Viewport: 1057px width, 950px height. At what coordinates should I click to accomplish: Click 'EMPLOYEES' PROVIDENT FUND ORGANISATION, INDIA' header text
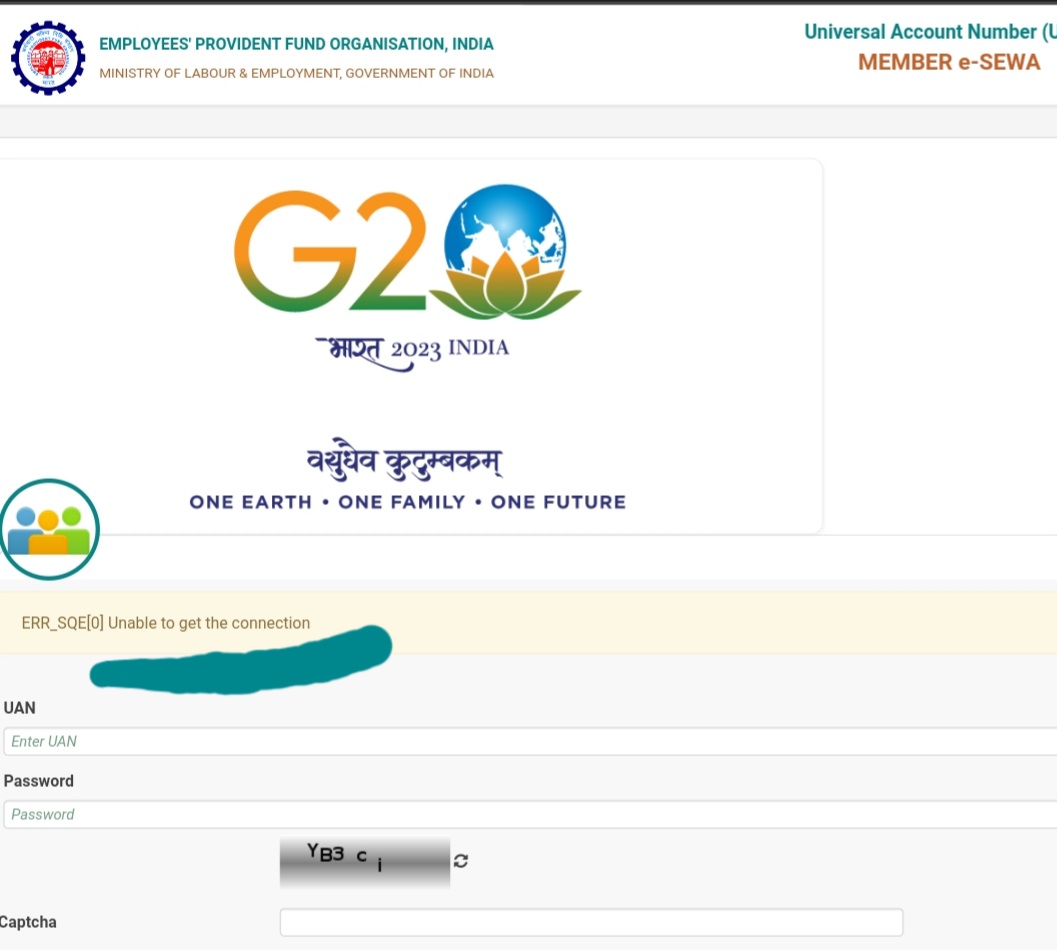pos(297,44)
